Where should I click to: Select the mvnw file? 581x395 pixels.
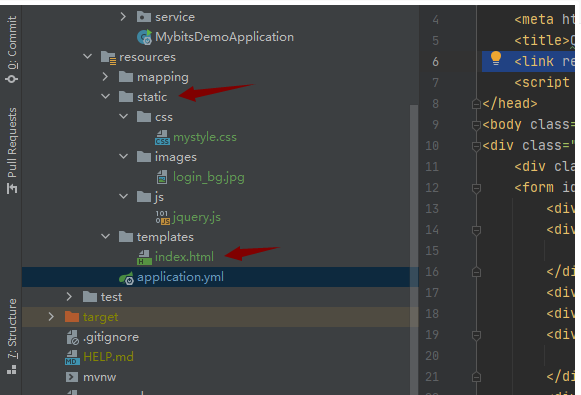99,377
